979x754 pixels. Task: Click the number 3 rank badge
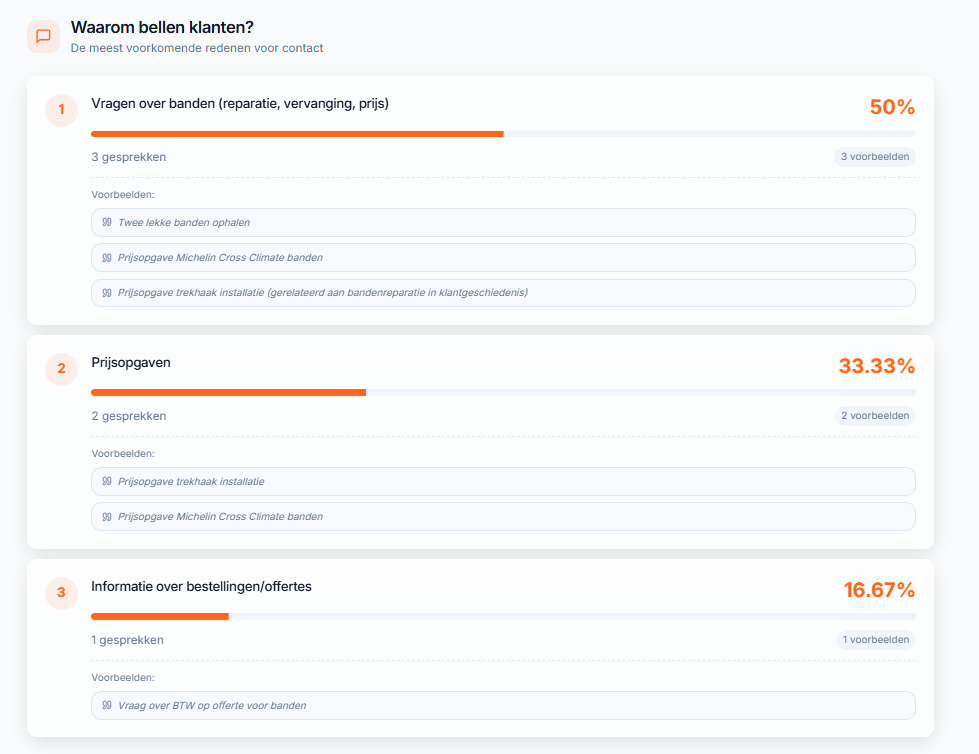coord(61,592)
